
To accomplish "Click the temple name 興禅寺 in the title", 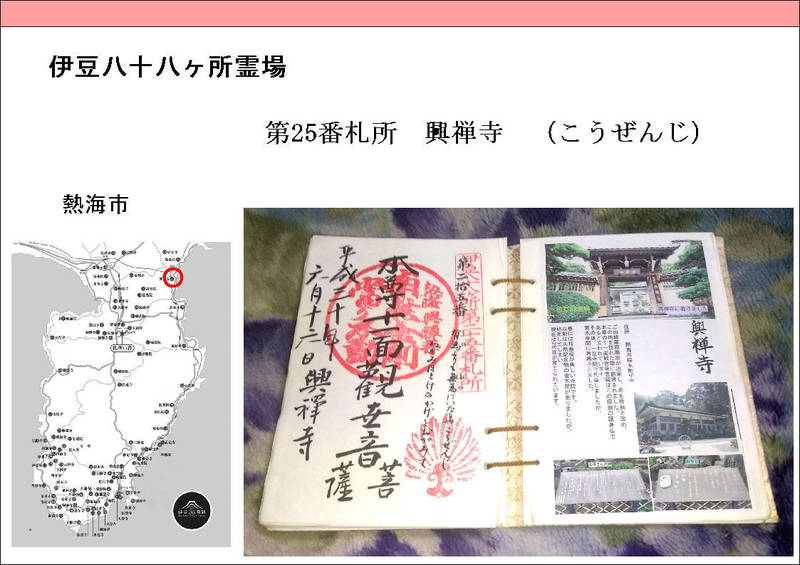I will [x=464, y=133].
